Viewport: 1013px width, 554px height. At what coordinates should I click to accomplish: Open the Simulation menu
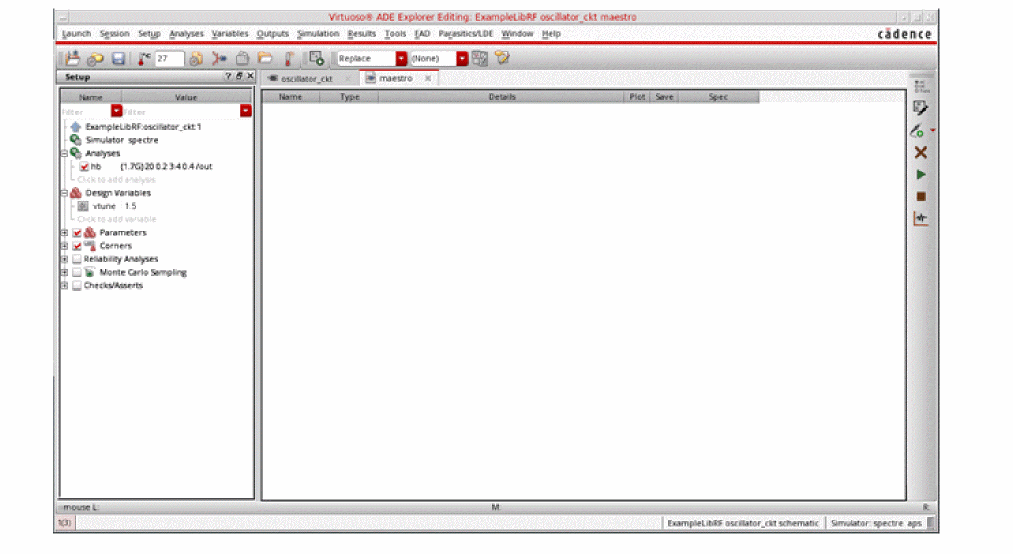point(318,34)
